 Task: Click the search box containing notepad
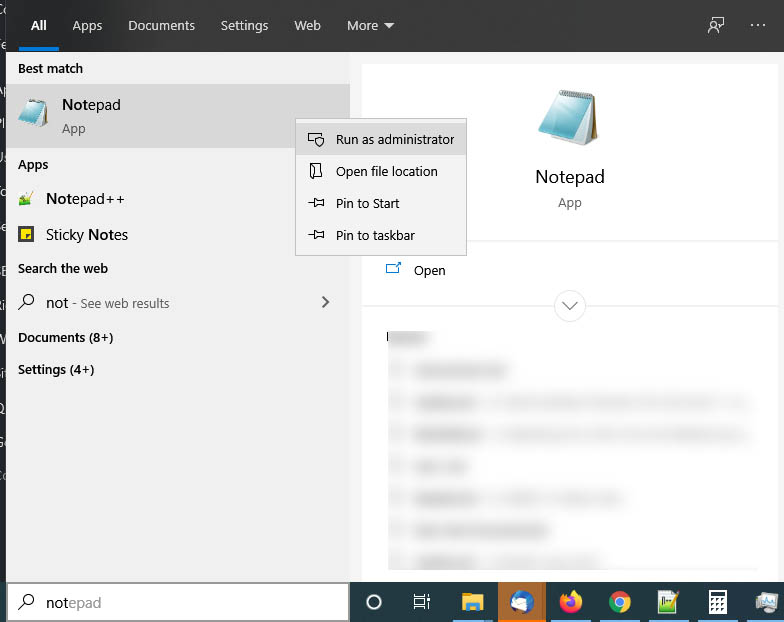click(x=180, y=602)
